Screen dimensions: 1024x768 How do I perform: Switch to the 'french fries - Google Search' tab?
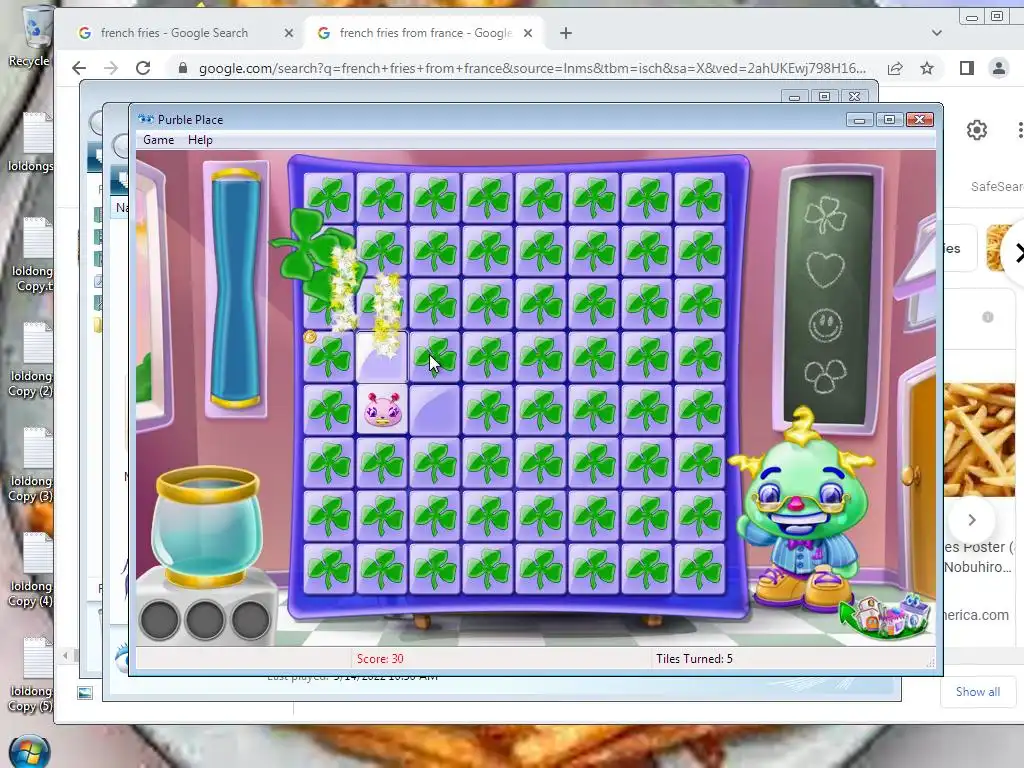point(174,33)
